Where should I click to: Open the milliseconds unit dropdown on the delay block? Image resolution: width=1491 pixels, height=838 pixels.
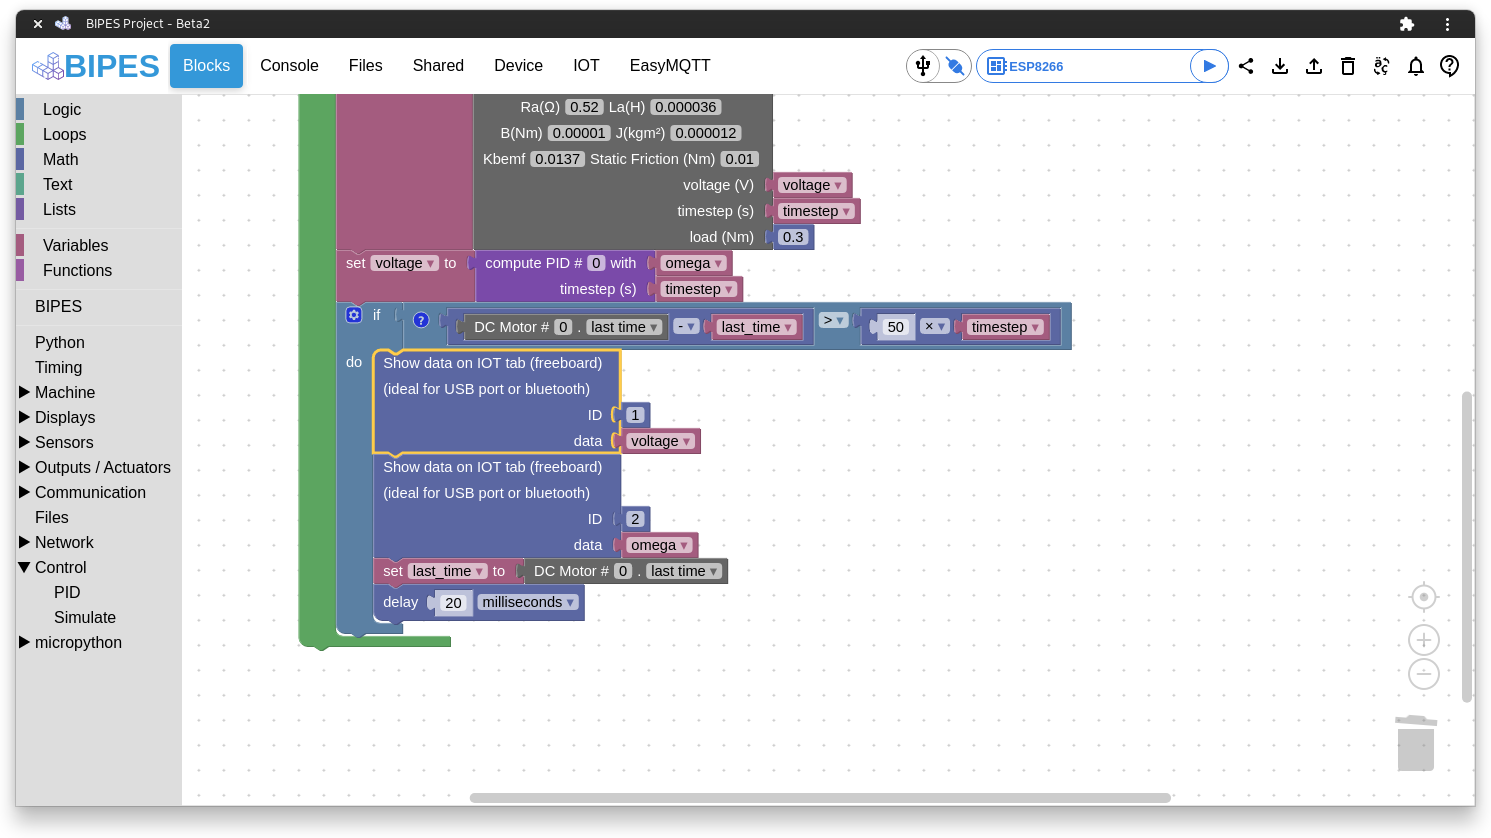(527, 602)
